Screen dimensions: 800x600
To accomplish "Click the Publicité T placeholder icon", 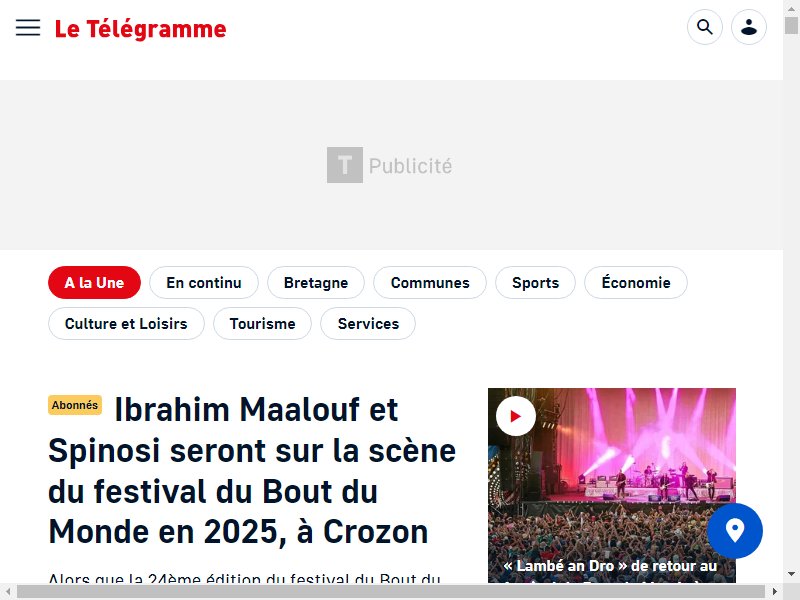I will (345, 165).
